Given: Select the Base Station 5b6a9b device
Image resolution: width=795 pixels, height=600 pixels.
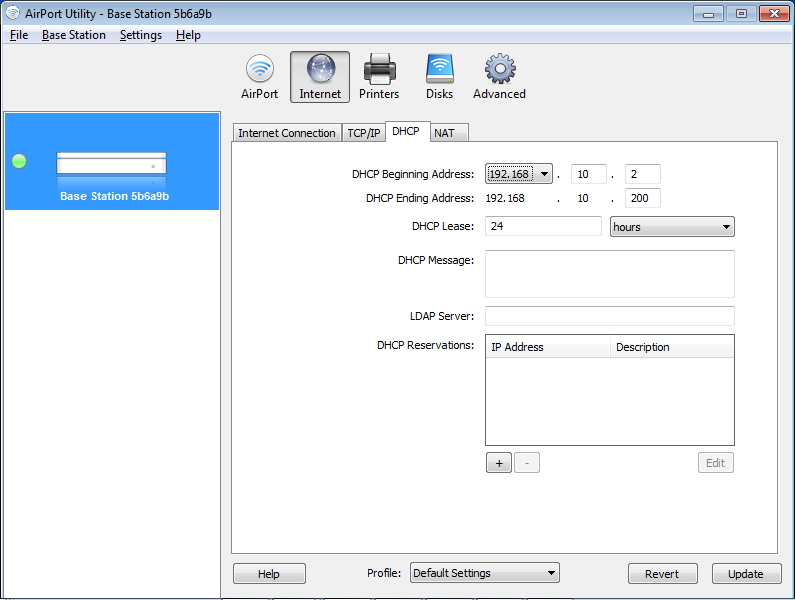Looking at the screenshot, I should pos(112,161).
